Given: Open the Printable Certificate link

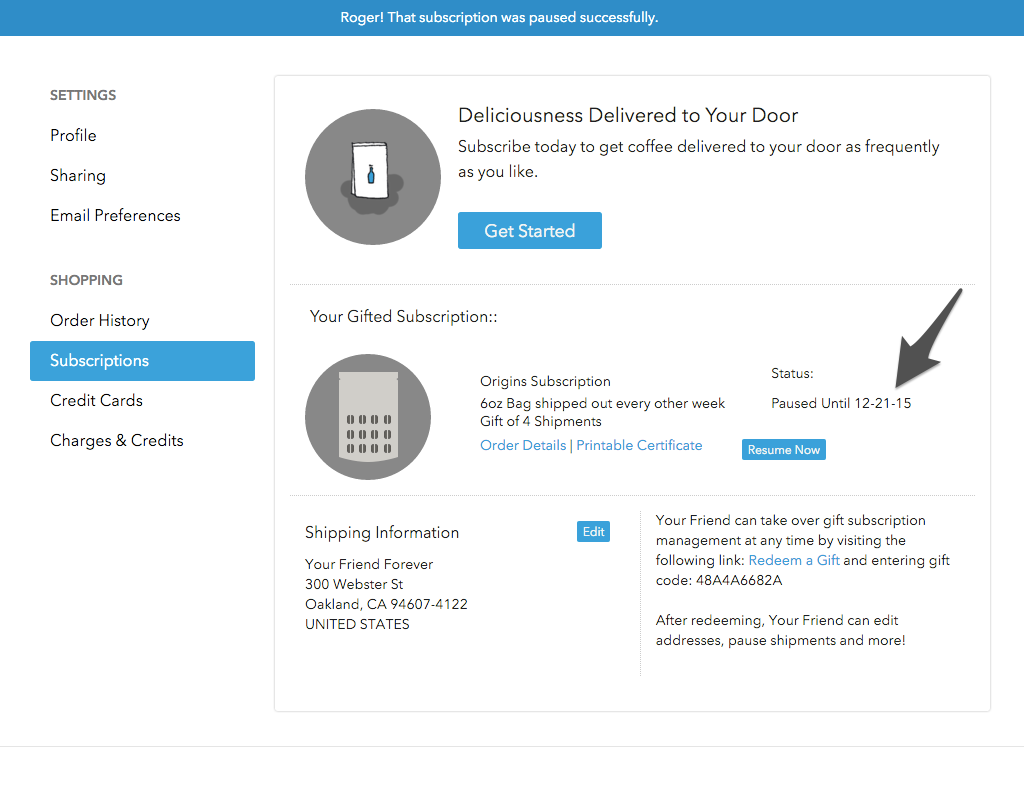Looking at the screenshot, I should [639, 445].
